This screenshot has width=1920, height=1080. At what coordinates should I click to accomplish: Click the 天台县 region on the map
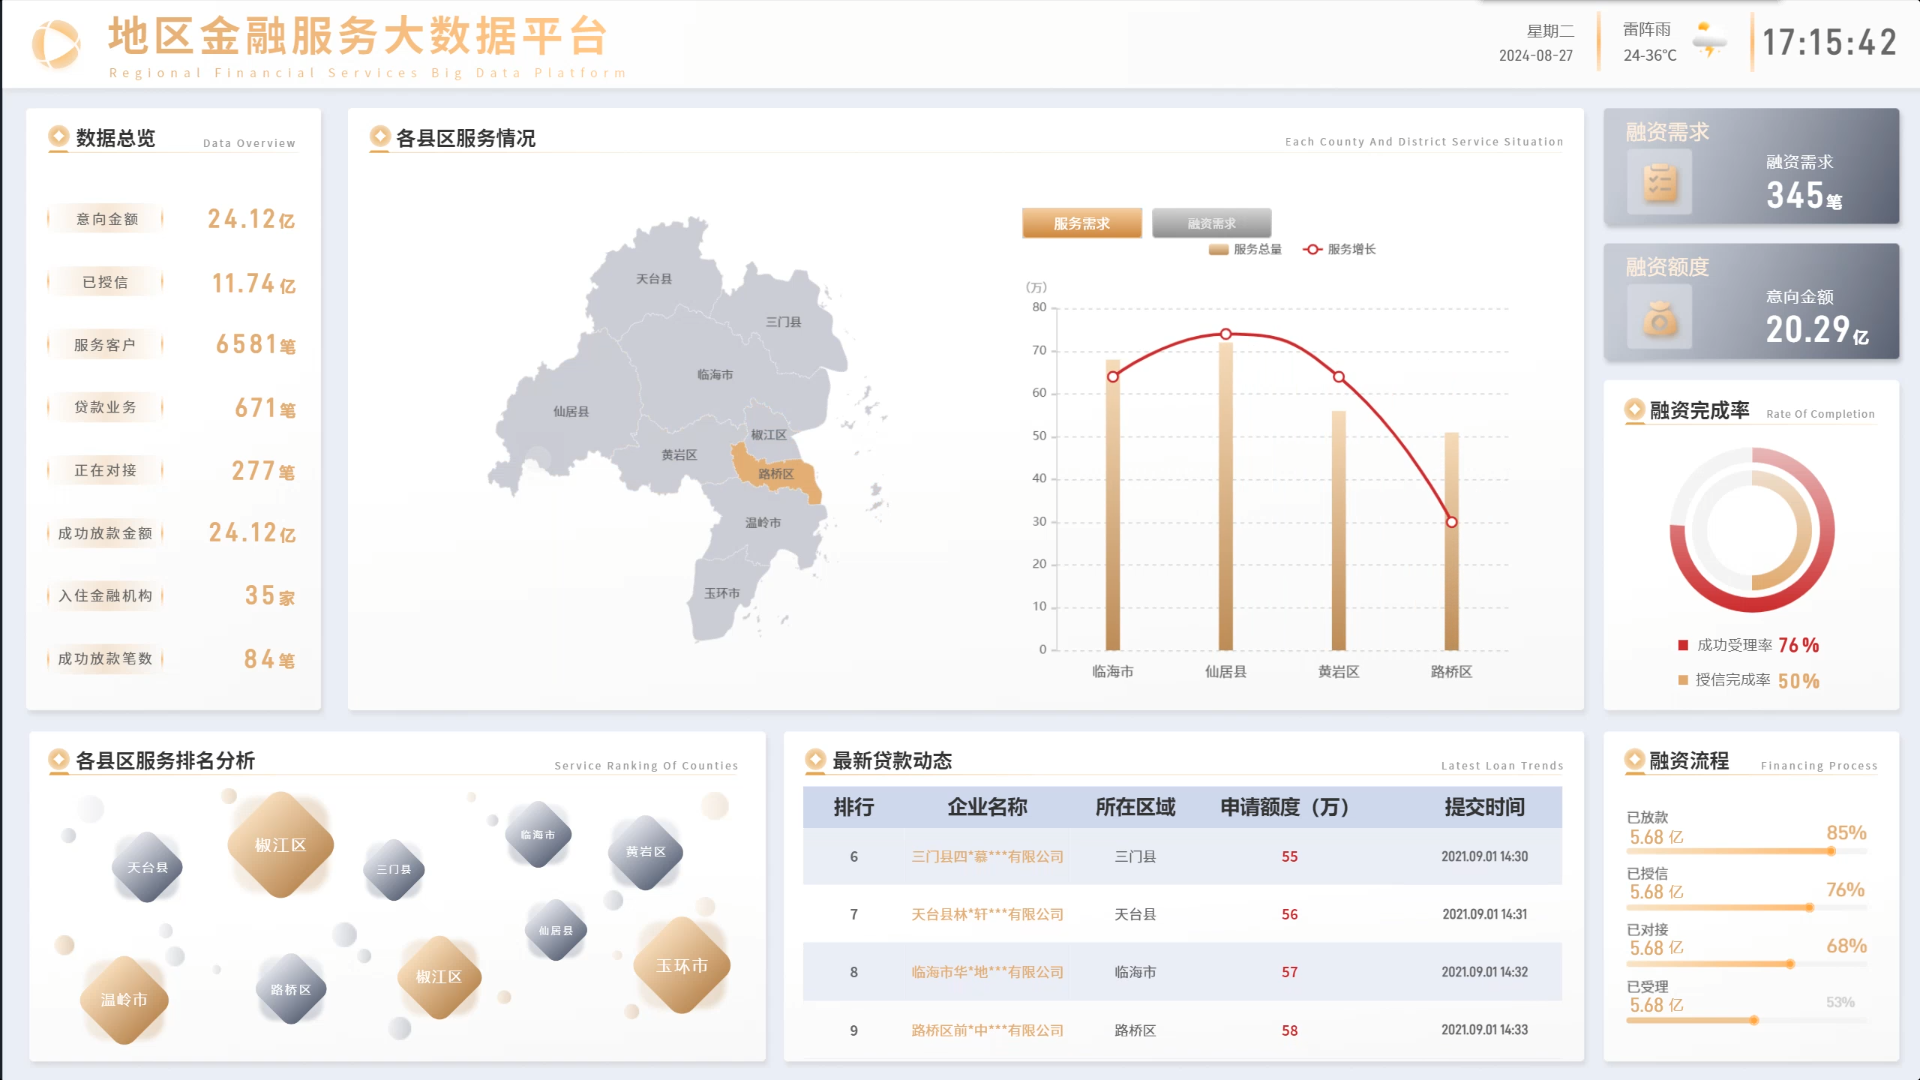point(654,280)
